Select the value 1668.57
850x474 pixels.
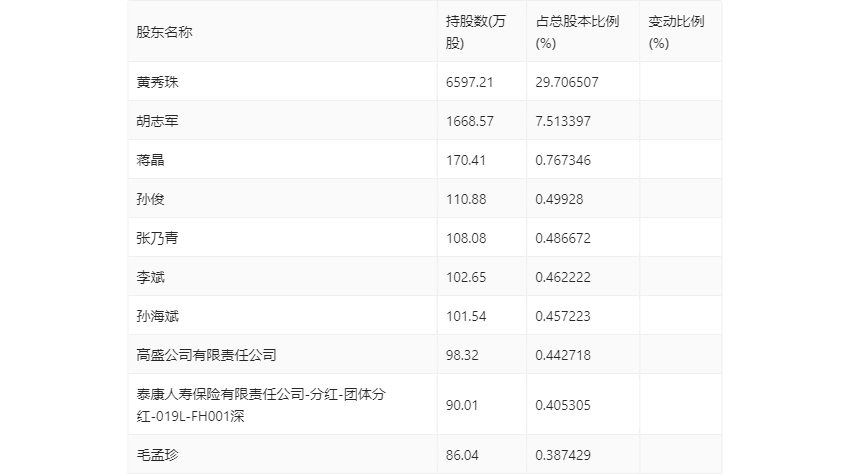click(x=469, y=121)
